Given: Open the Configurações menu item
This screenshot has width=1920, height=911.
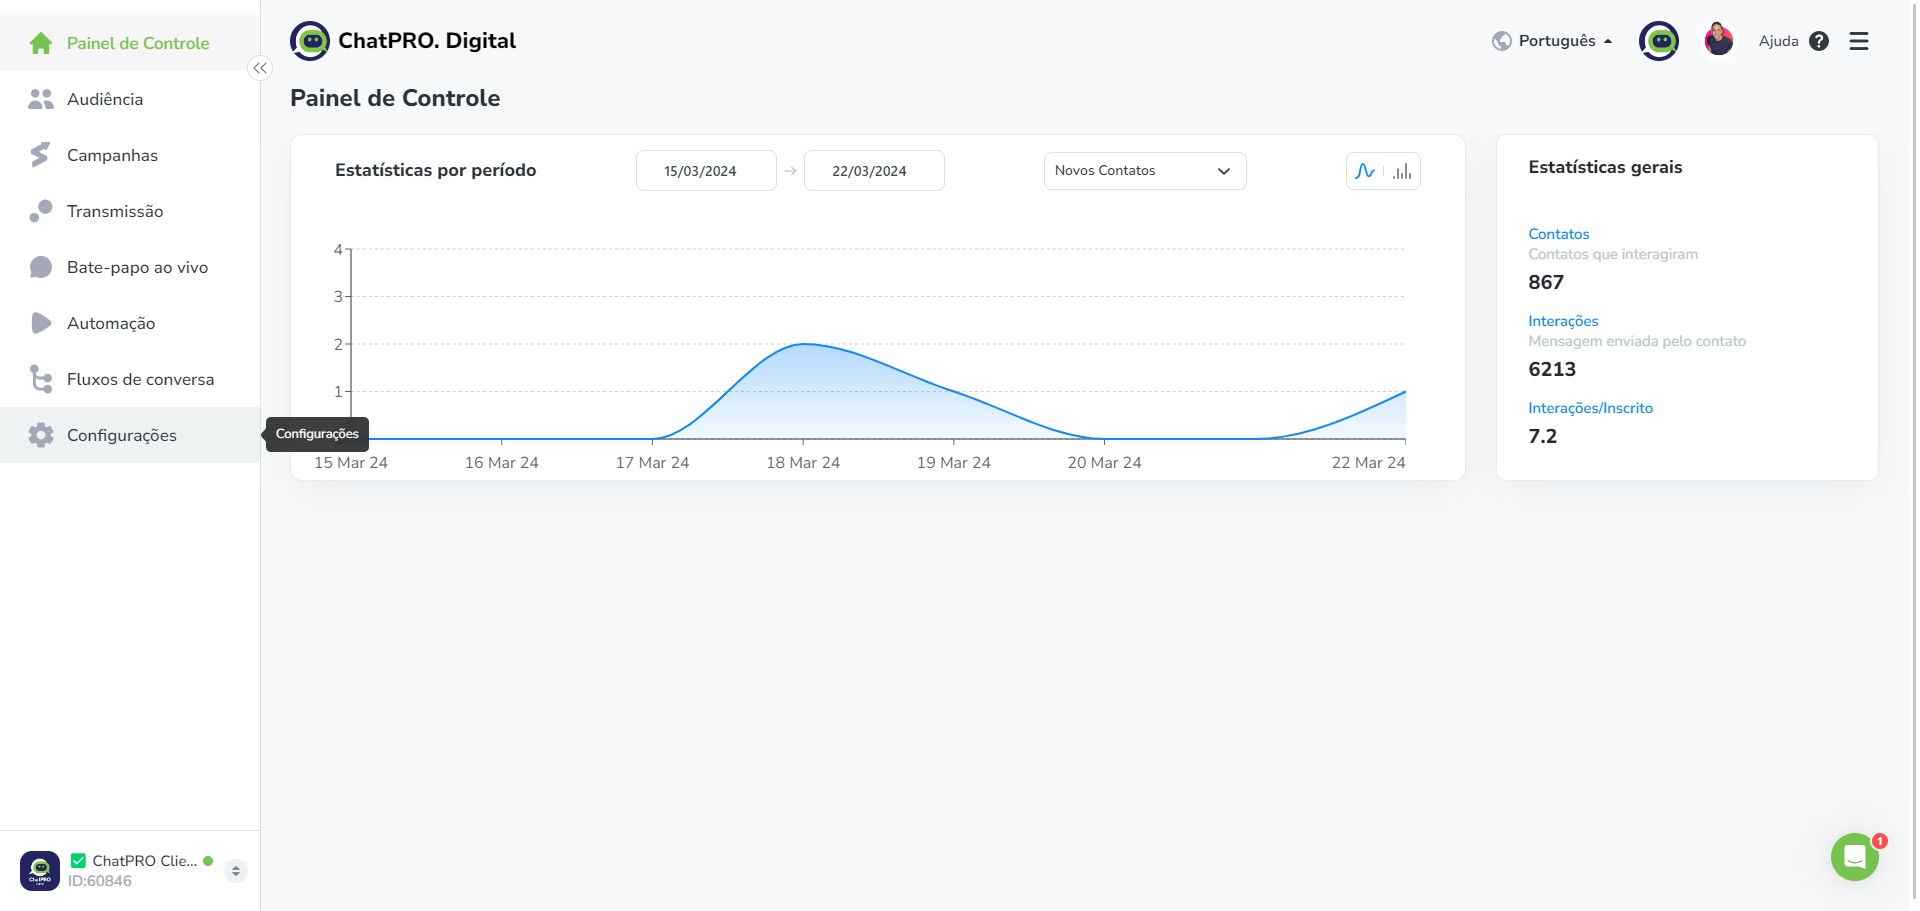Looking at the screenshot, I should click(130, 435).
